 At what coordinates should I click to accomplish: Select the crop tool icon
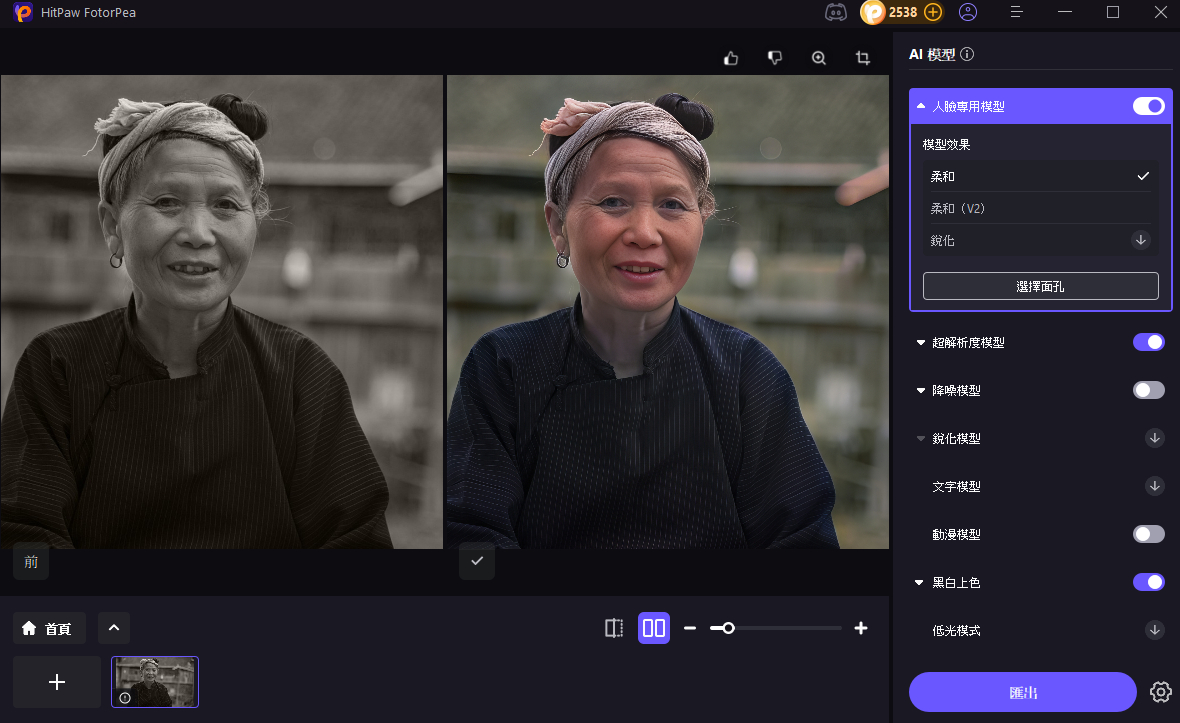click(x=863, y=58)
